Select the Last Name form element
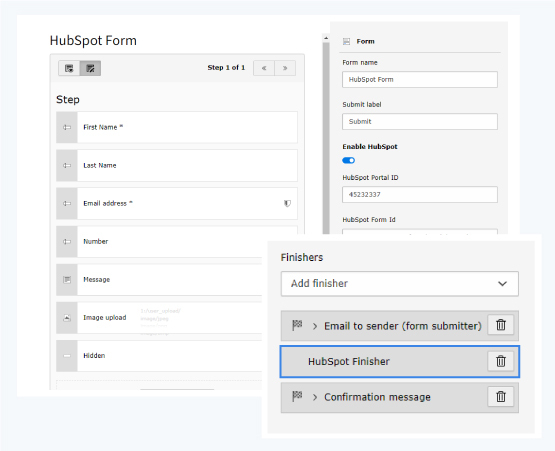The image size is (555, 451). (177, 165)
